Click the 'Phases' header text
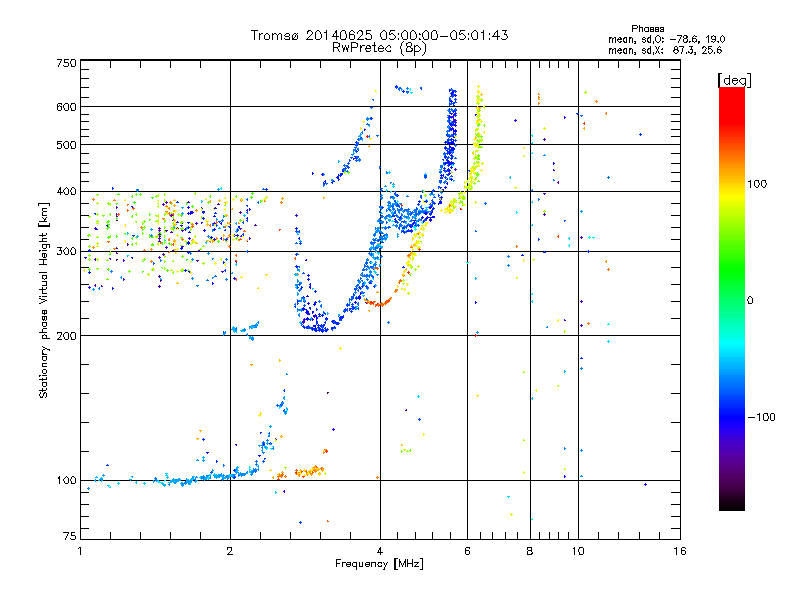Viewport: 800px width, 600px height. coord(647,29)
